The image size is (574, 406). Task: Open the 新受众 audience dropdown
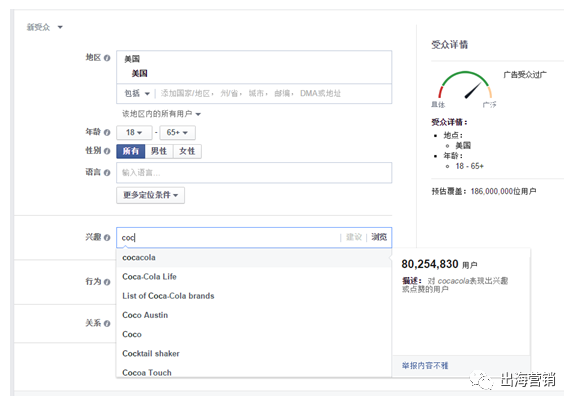[x=45, y=27]
